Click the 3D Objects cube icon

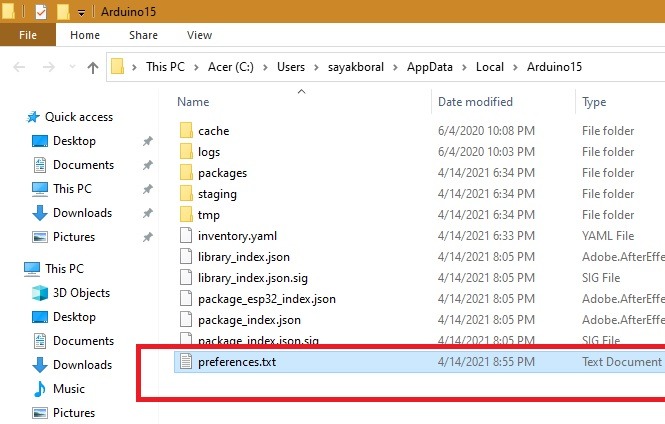tap(40, 293)
